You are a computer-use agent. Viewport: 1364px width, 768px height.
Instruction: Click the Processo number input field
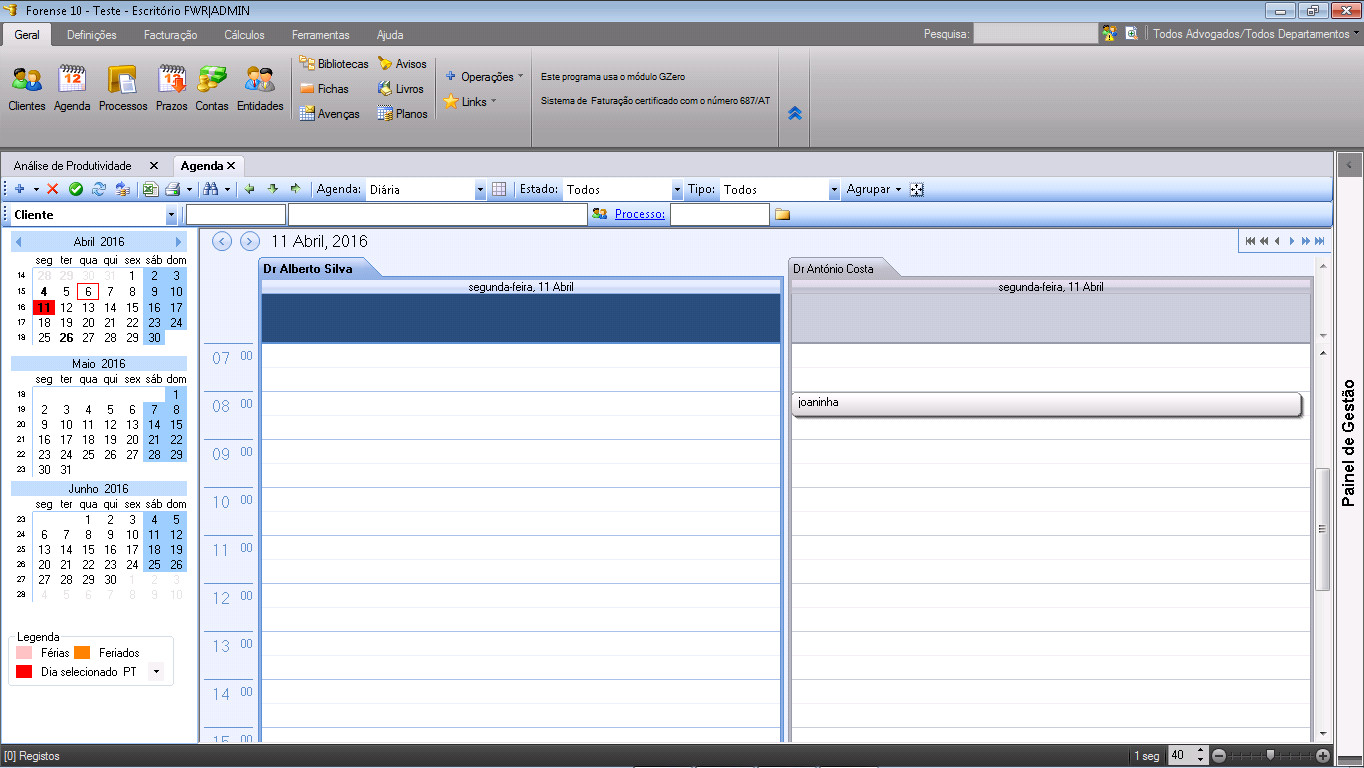(x=720, y=215)
